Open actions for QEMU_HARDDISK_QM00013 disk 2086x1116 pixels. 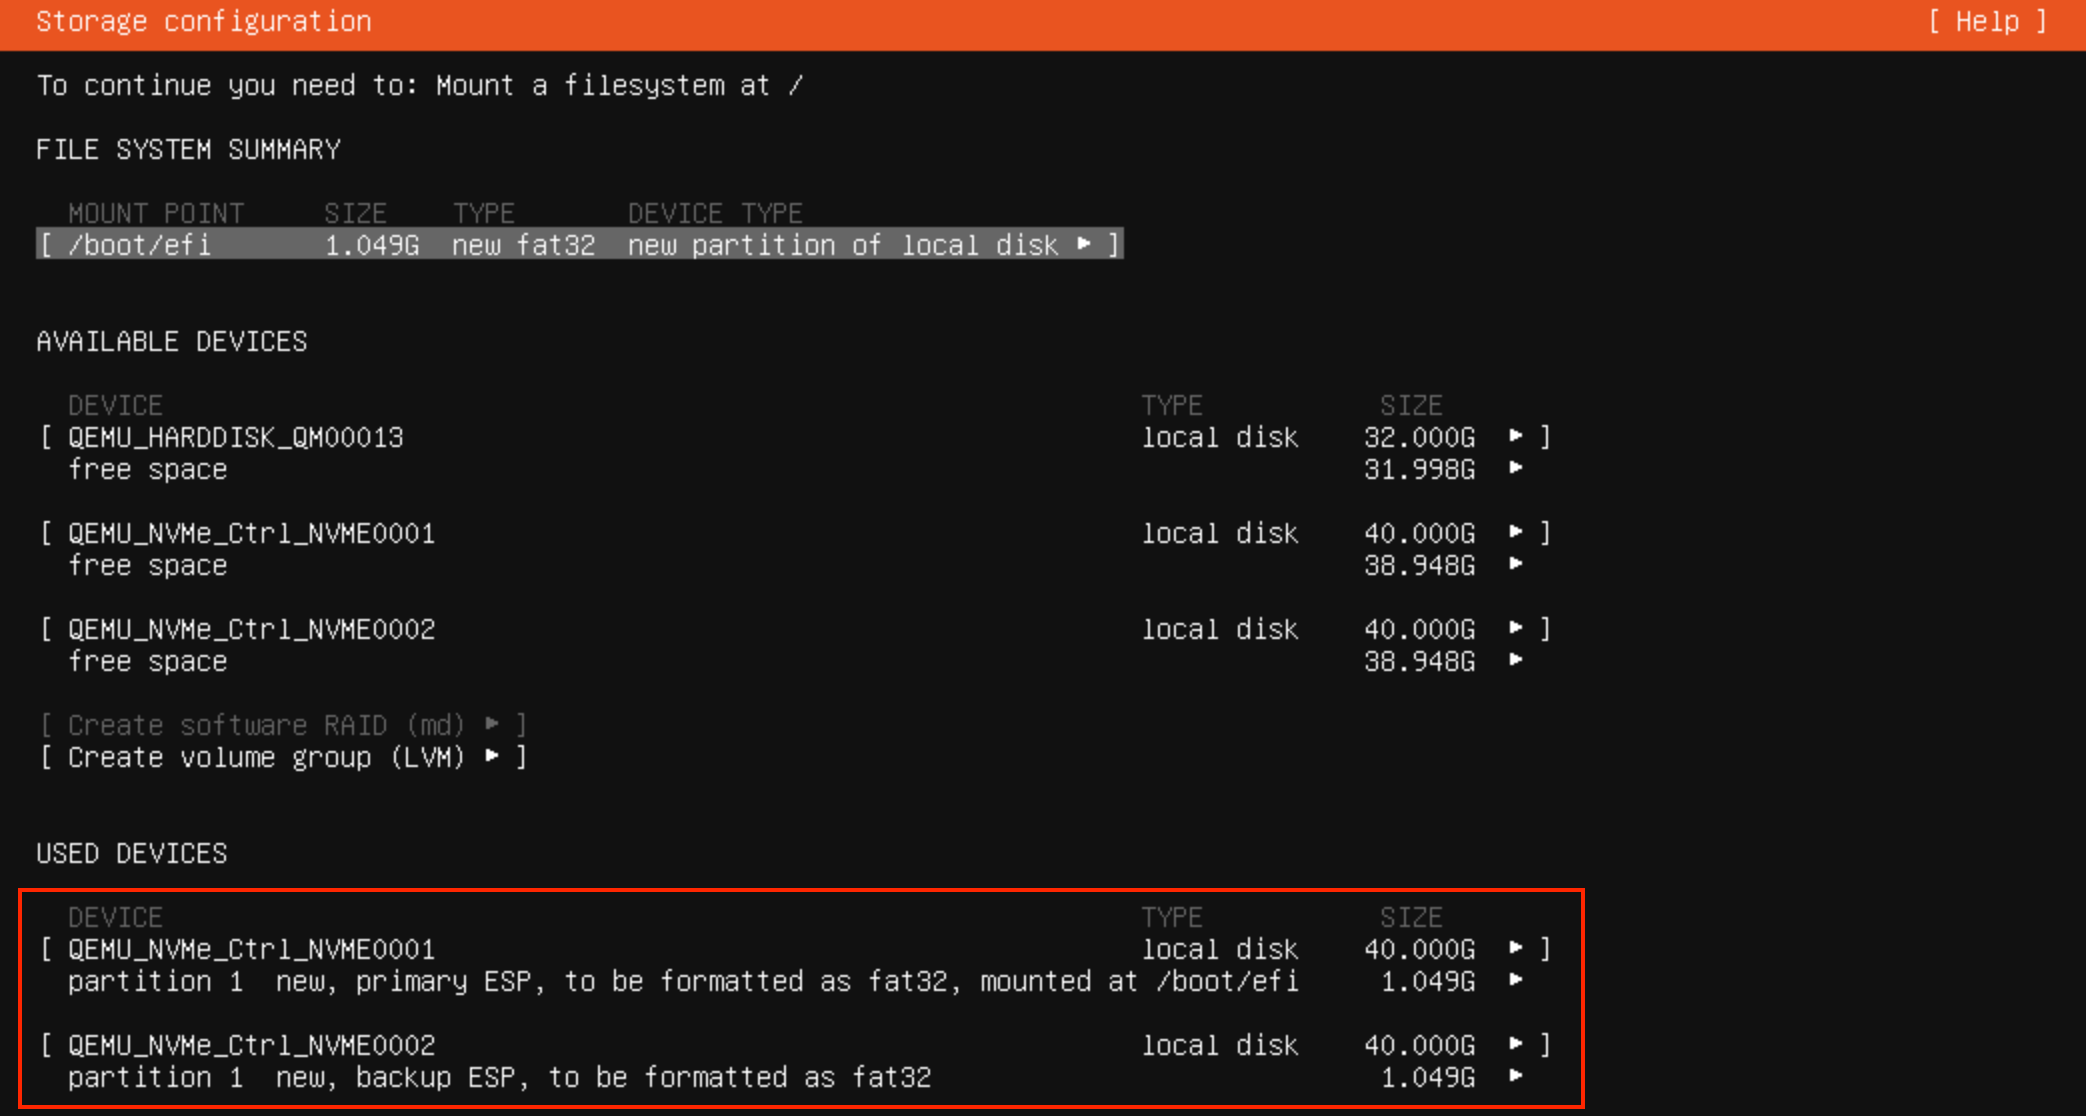click(x=1516, y=437)
